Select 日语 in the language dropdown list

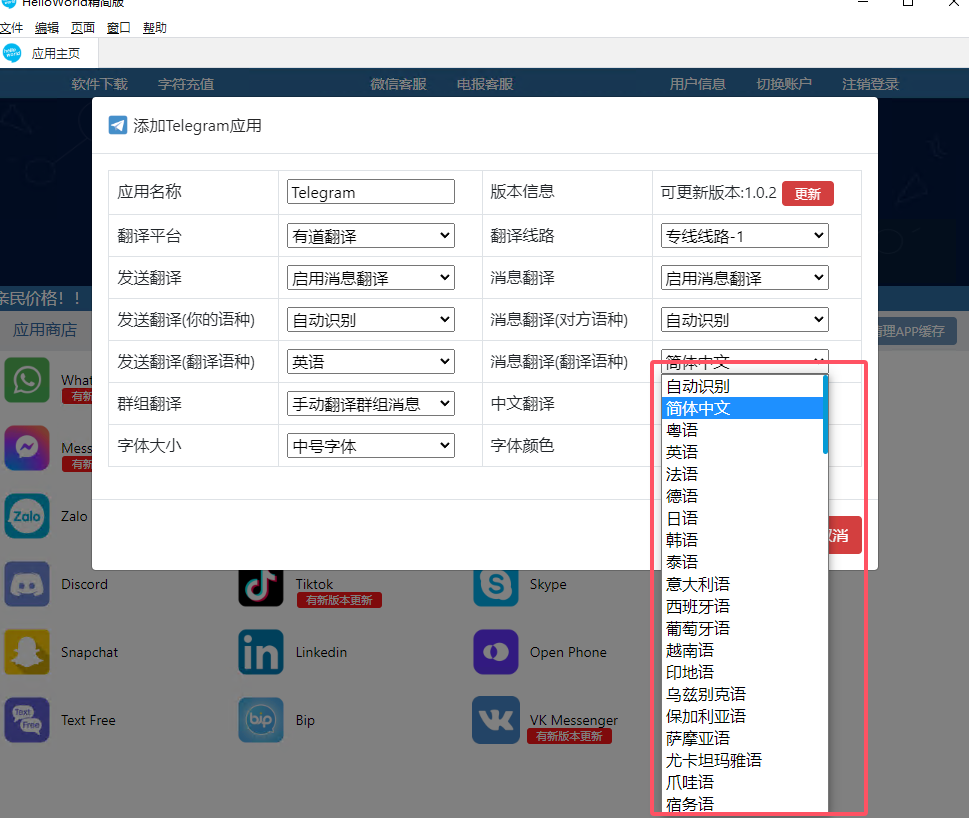point(683,518)
